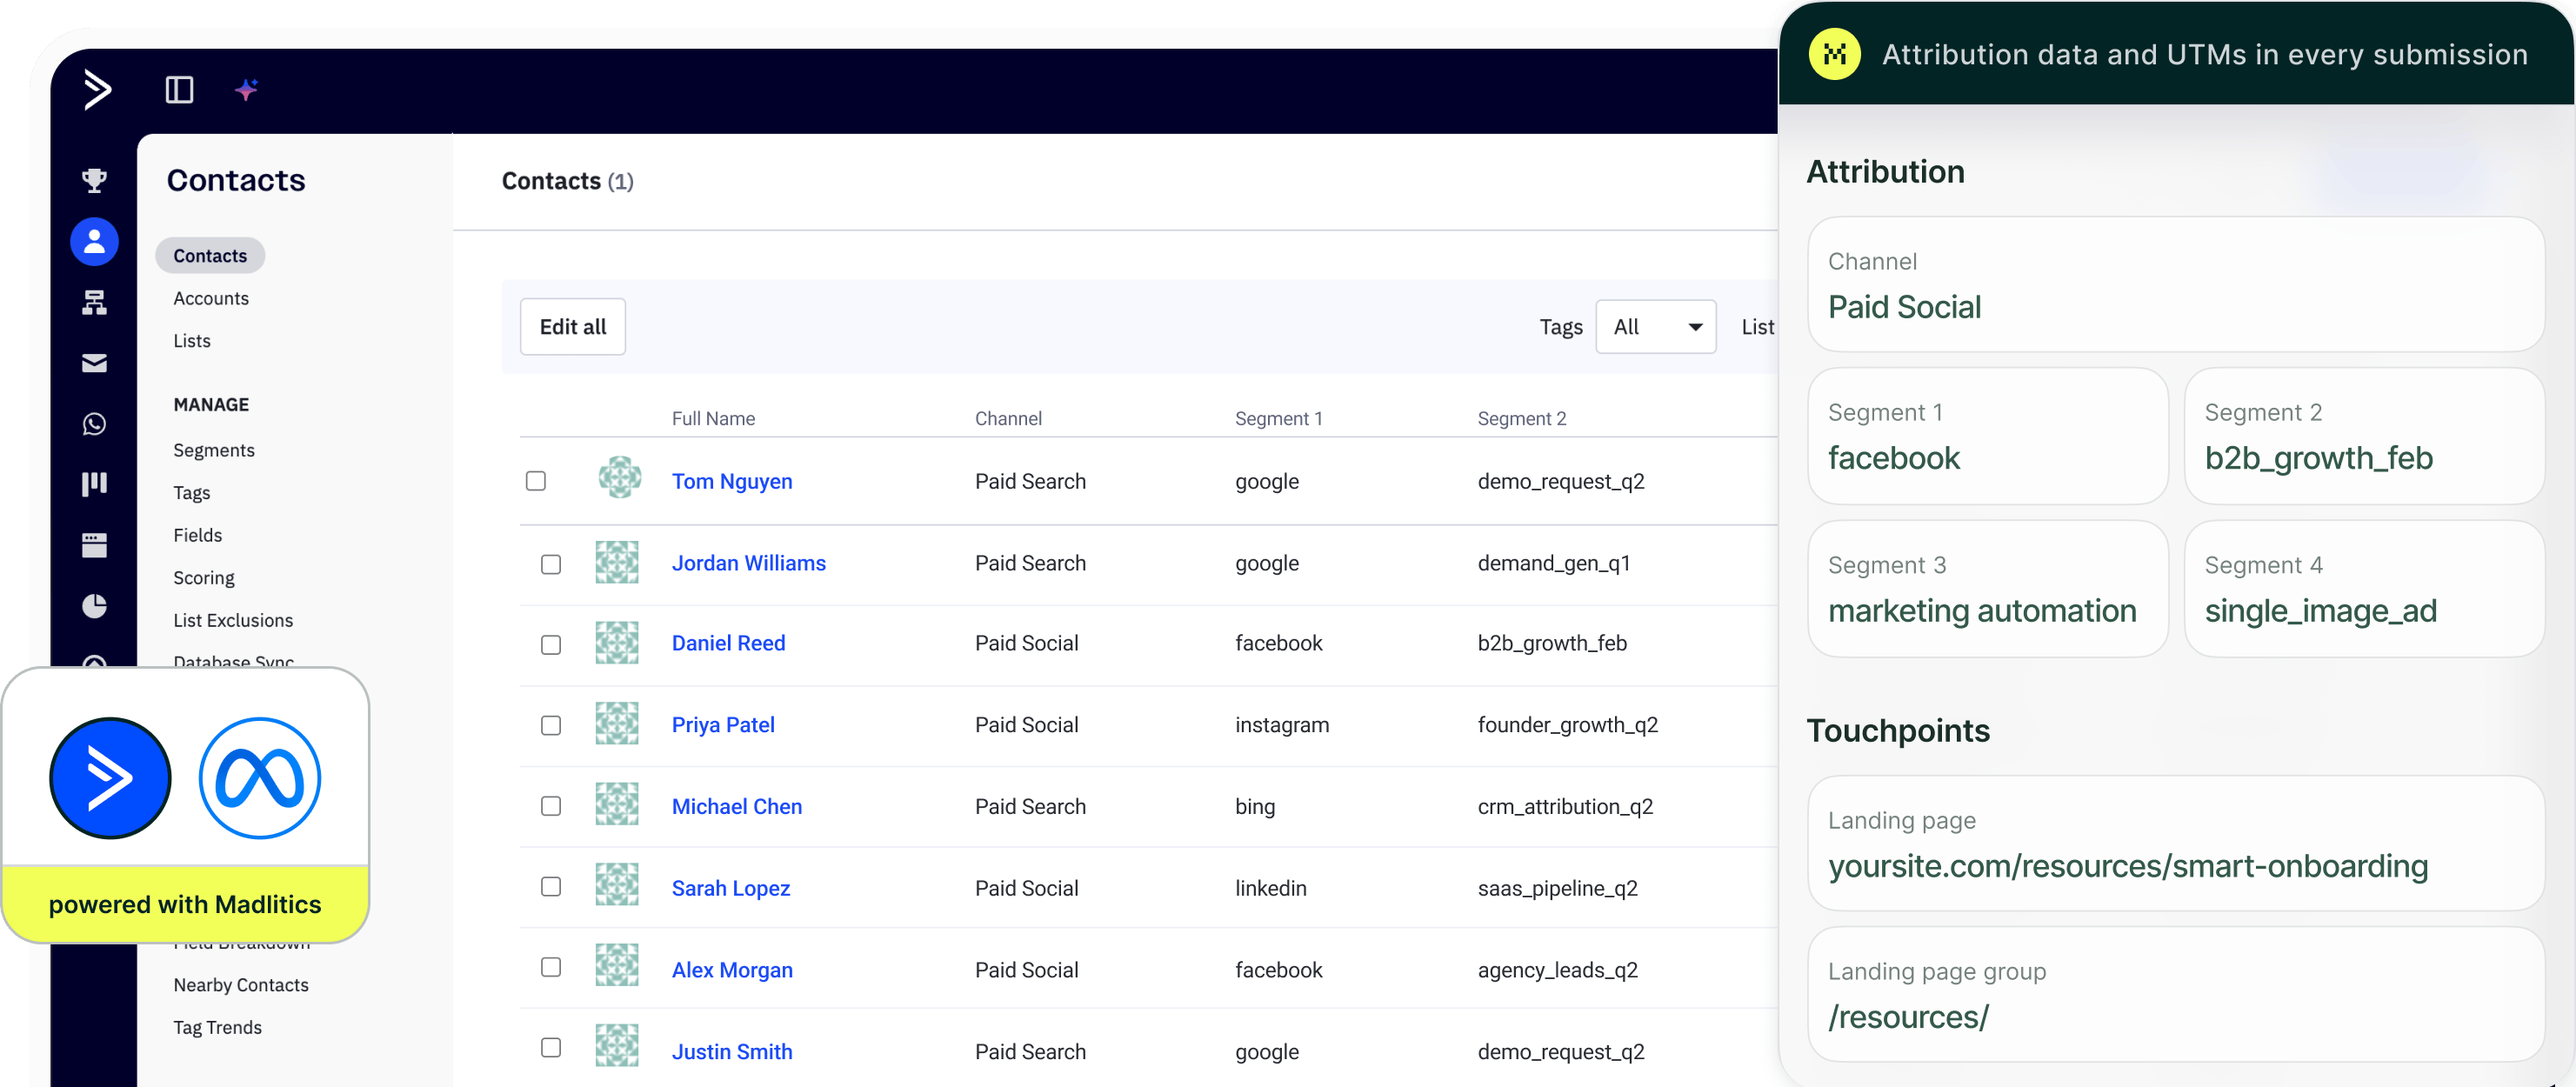Viewport: 2576px width, 1087px height.
Task: Click Justin Smith's avatar icon
Action: (x=617, y=1047)
